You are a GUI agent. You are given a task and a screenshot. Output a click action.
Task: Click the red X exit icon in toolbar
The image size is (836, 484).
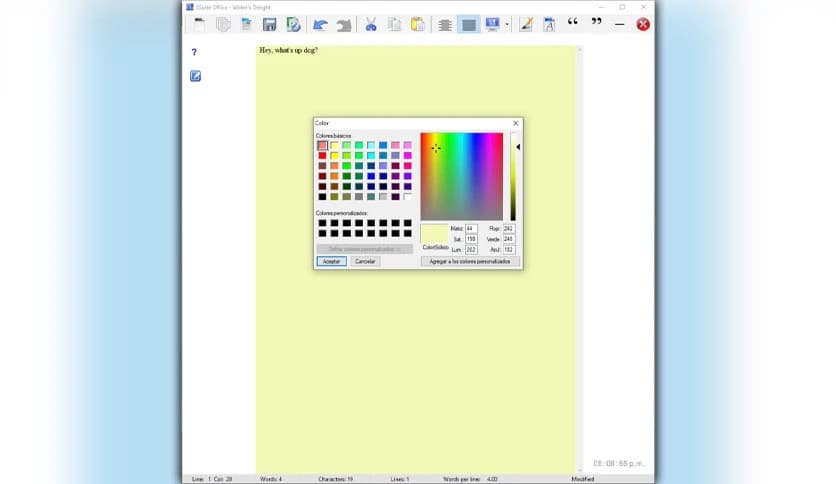point(643,24)
